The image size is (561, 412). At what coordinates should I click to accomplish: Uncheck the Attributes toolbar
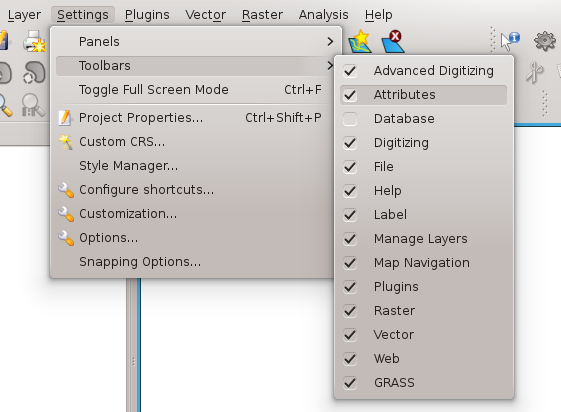(x=350, y=95)
